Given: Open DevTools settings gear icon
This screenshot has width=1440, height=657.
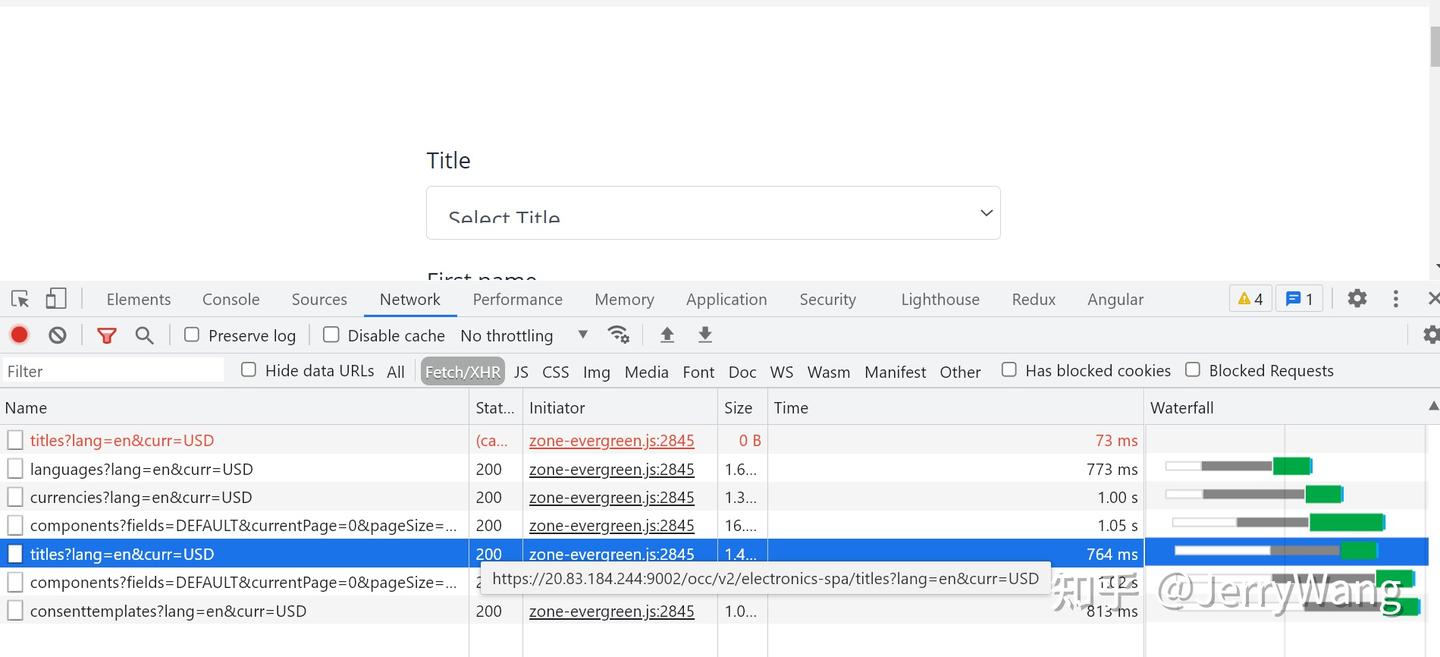Looking at the screenshot, I should (x=1356, y=298).
